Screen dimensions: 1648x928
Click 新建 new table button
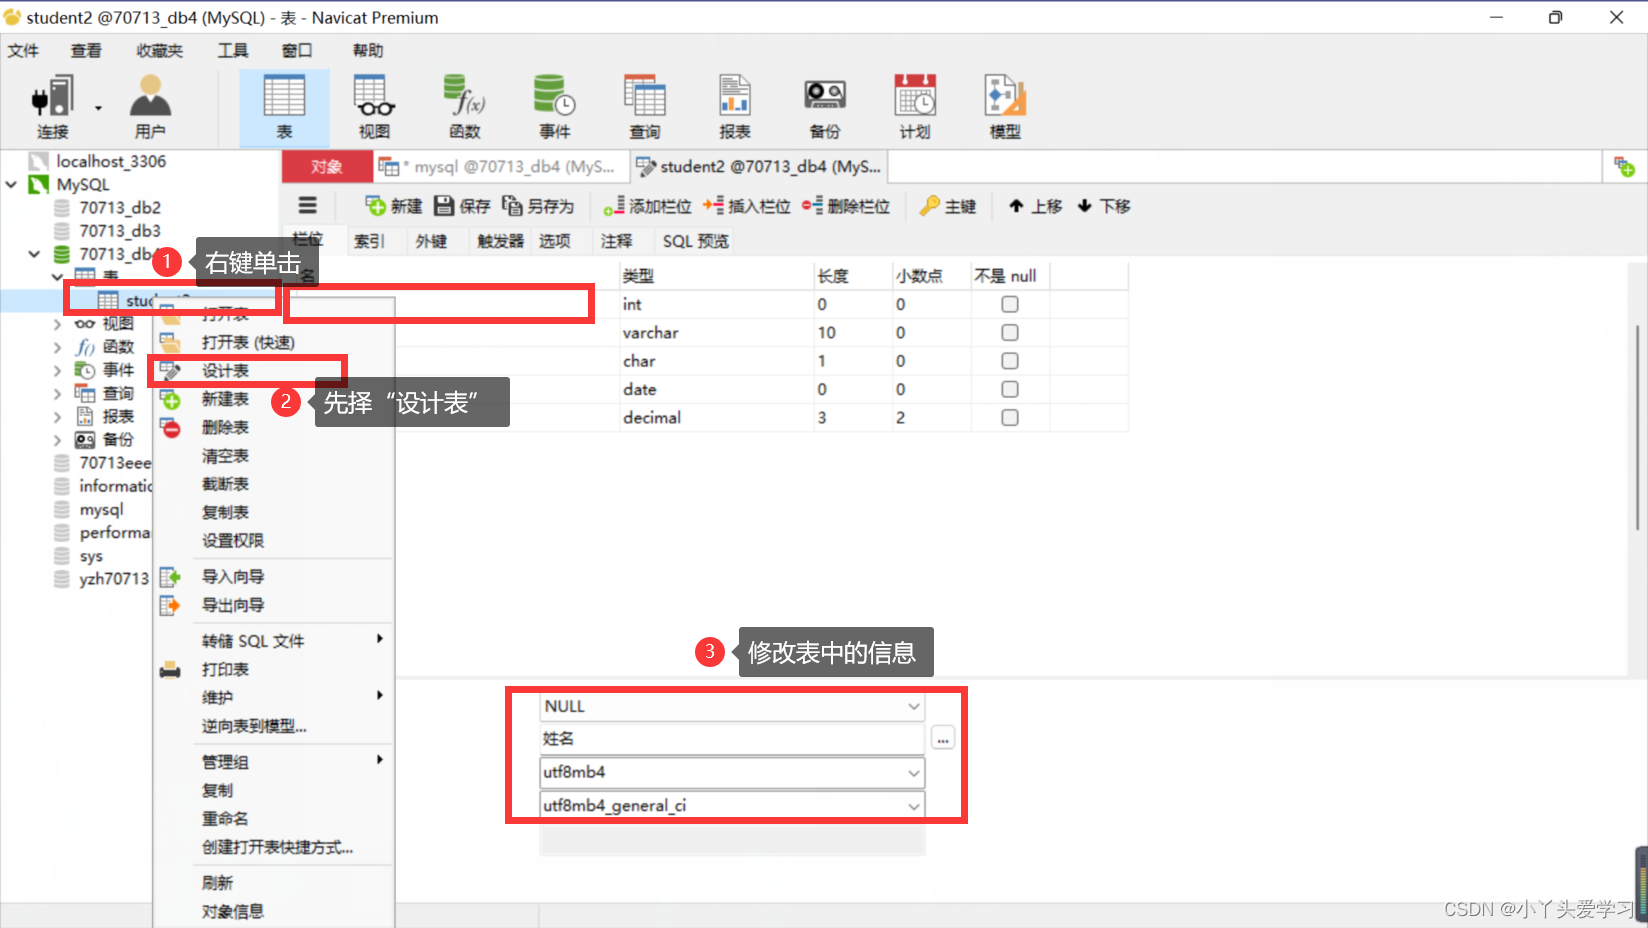[394, 206]
